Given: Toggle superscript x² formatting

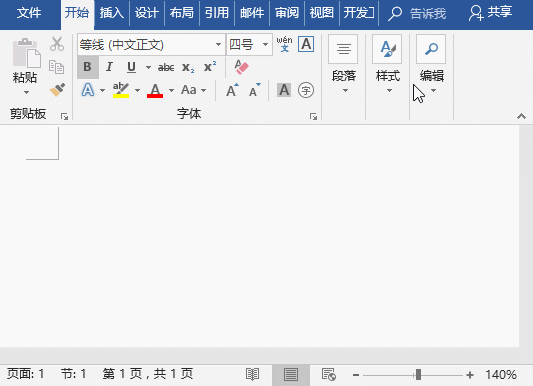Looking at the screenshot, I should [x=210, y=67].
